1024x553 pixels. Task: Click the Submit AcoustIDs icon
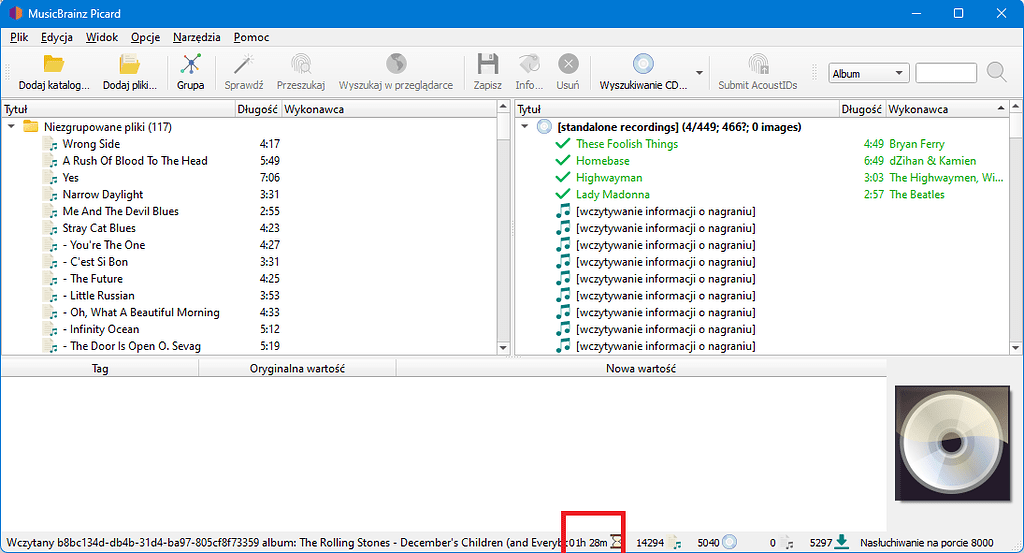click(758, 64)
